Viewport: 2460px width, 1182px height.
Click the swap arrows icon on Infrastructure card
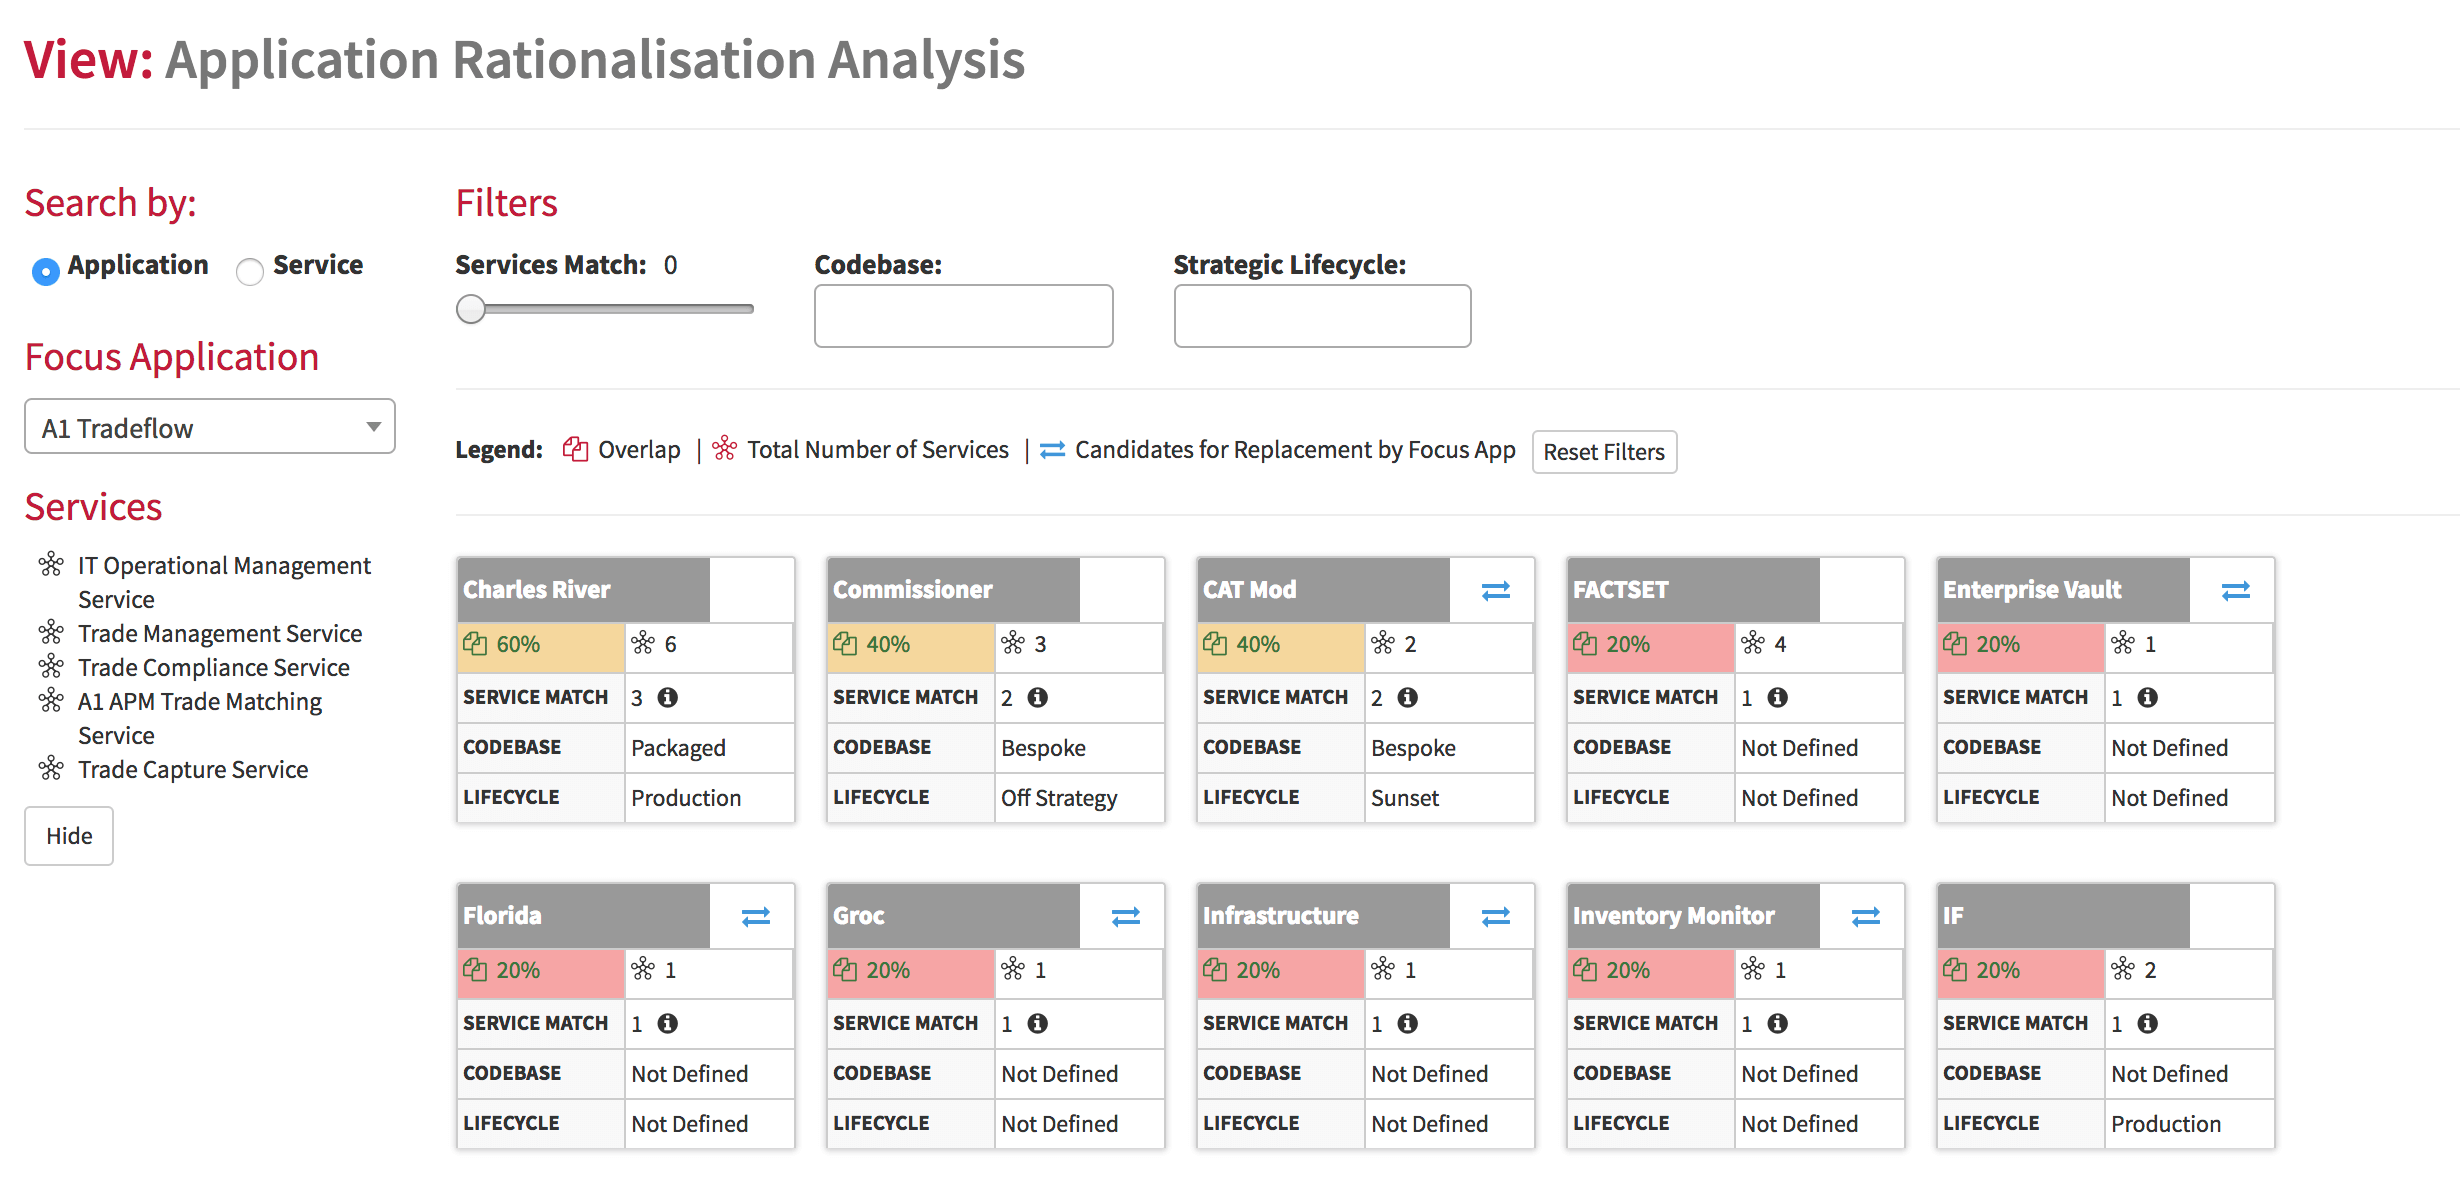(1496, 917)
